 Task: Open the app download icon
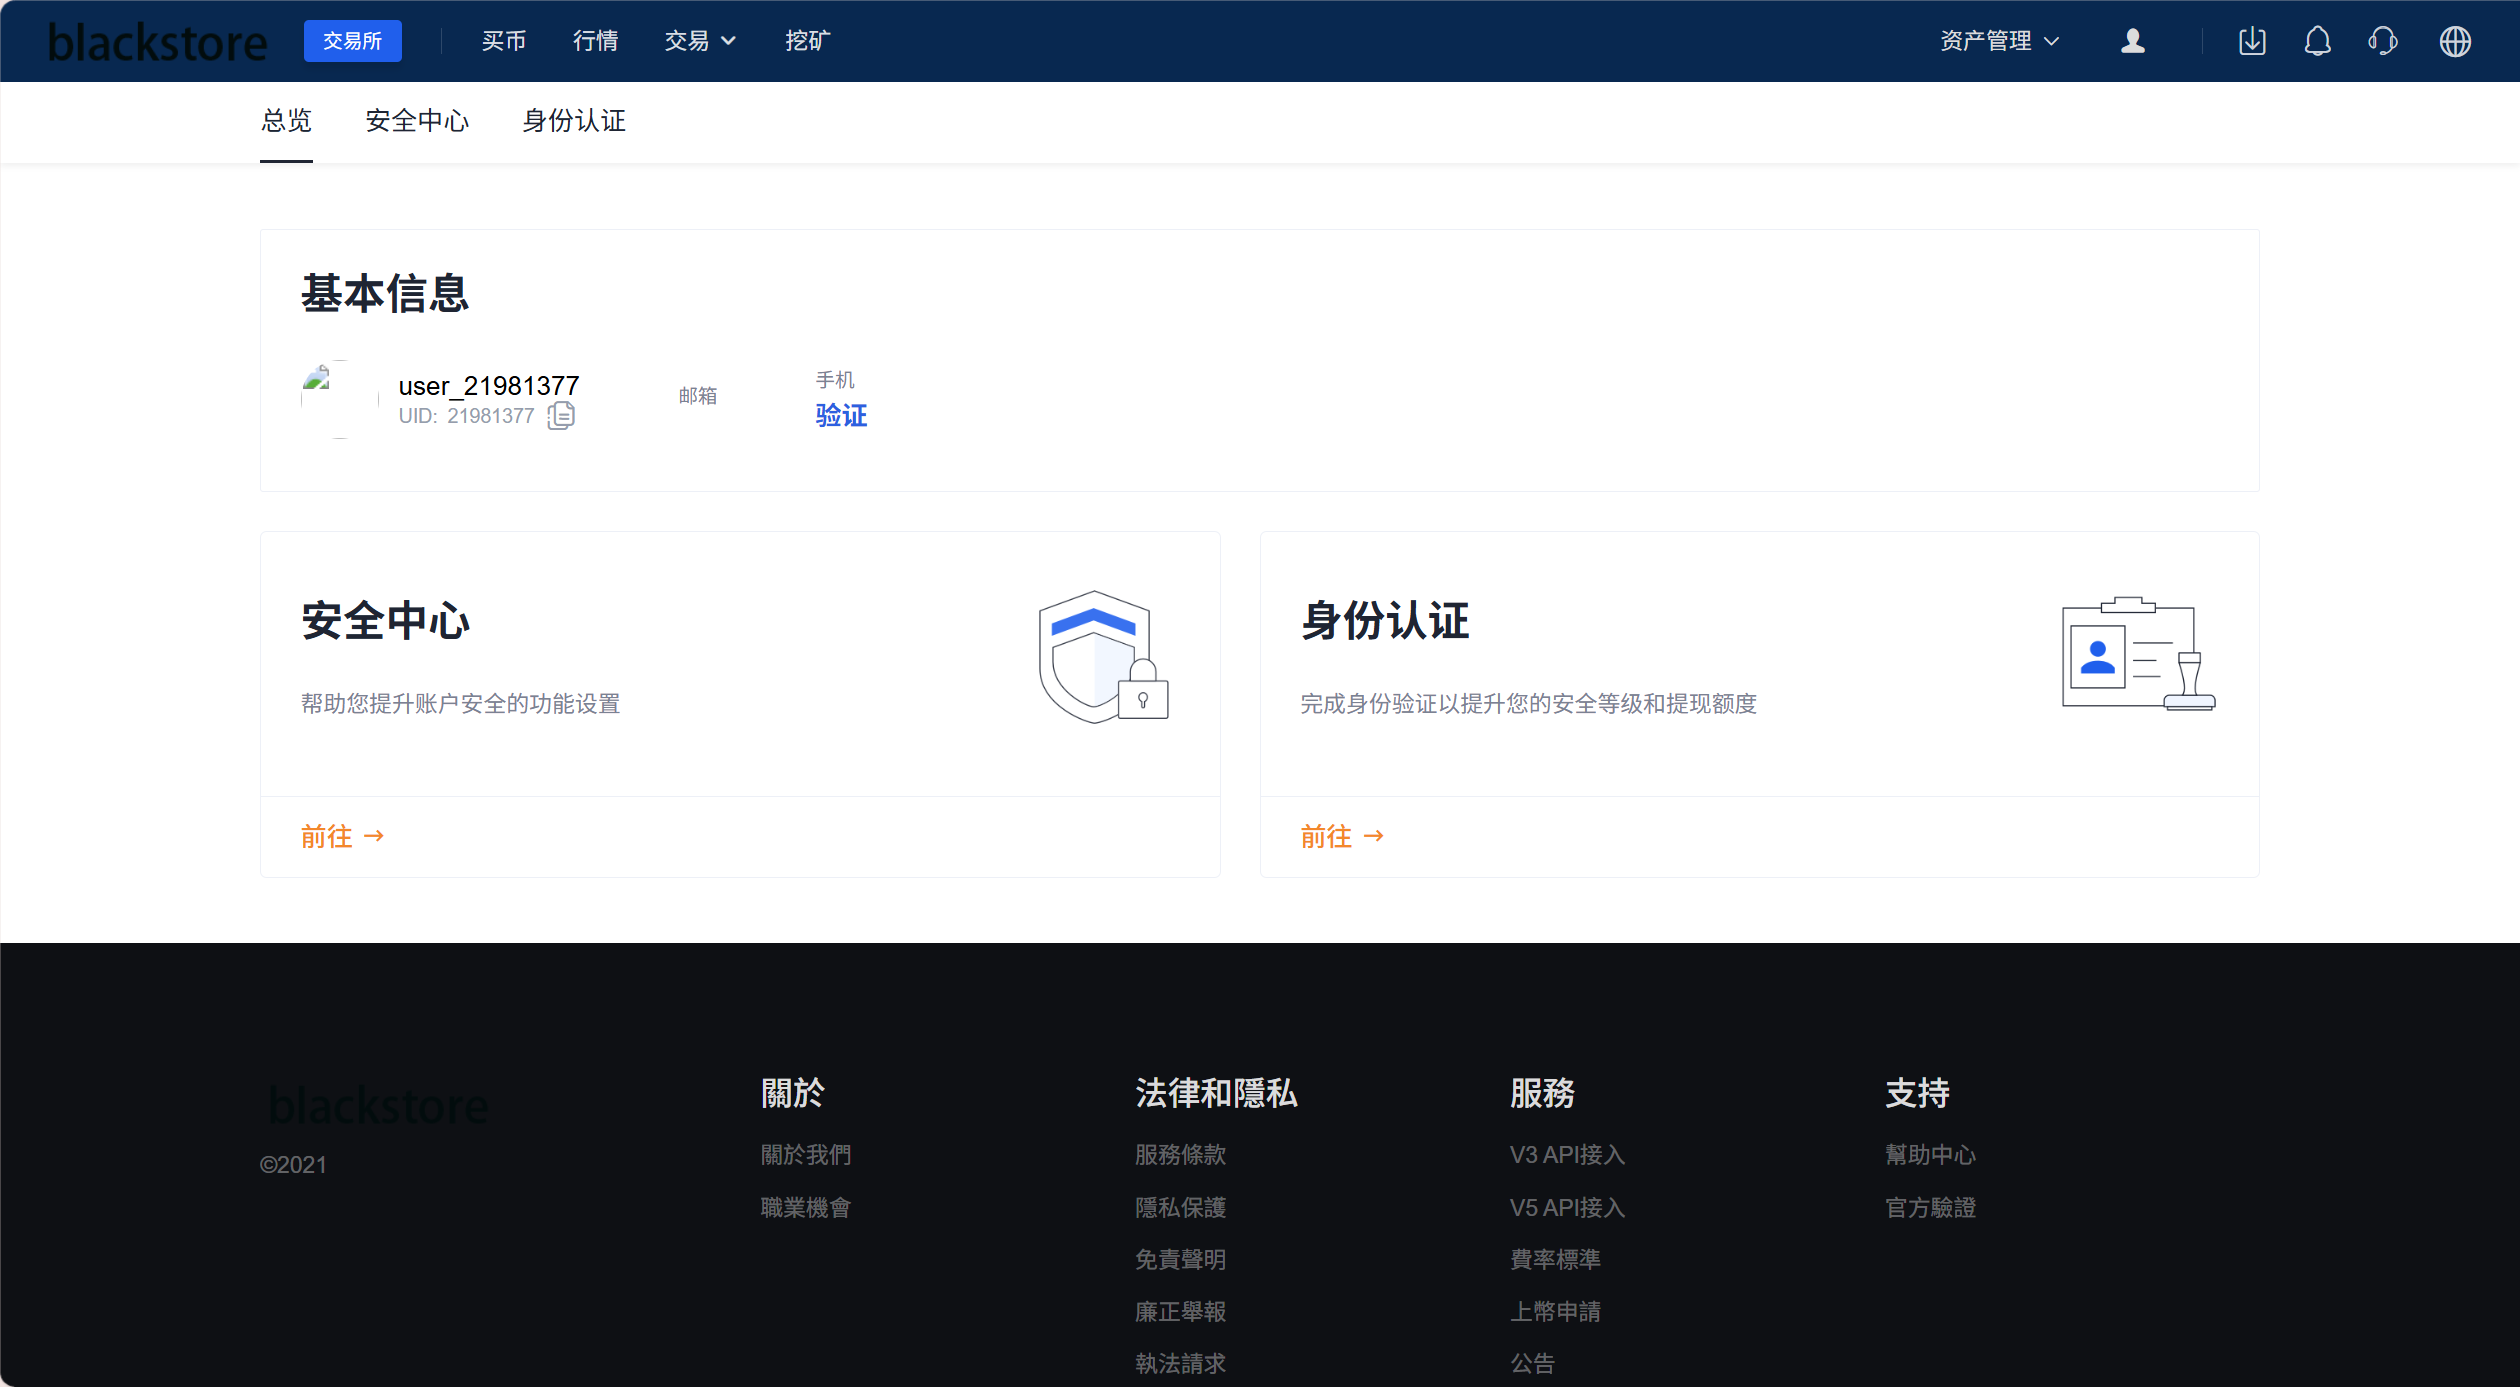[x=2251, y=41]
